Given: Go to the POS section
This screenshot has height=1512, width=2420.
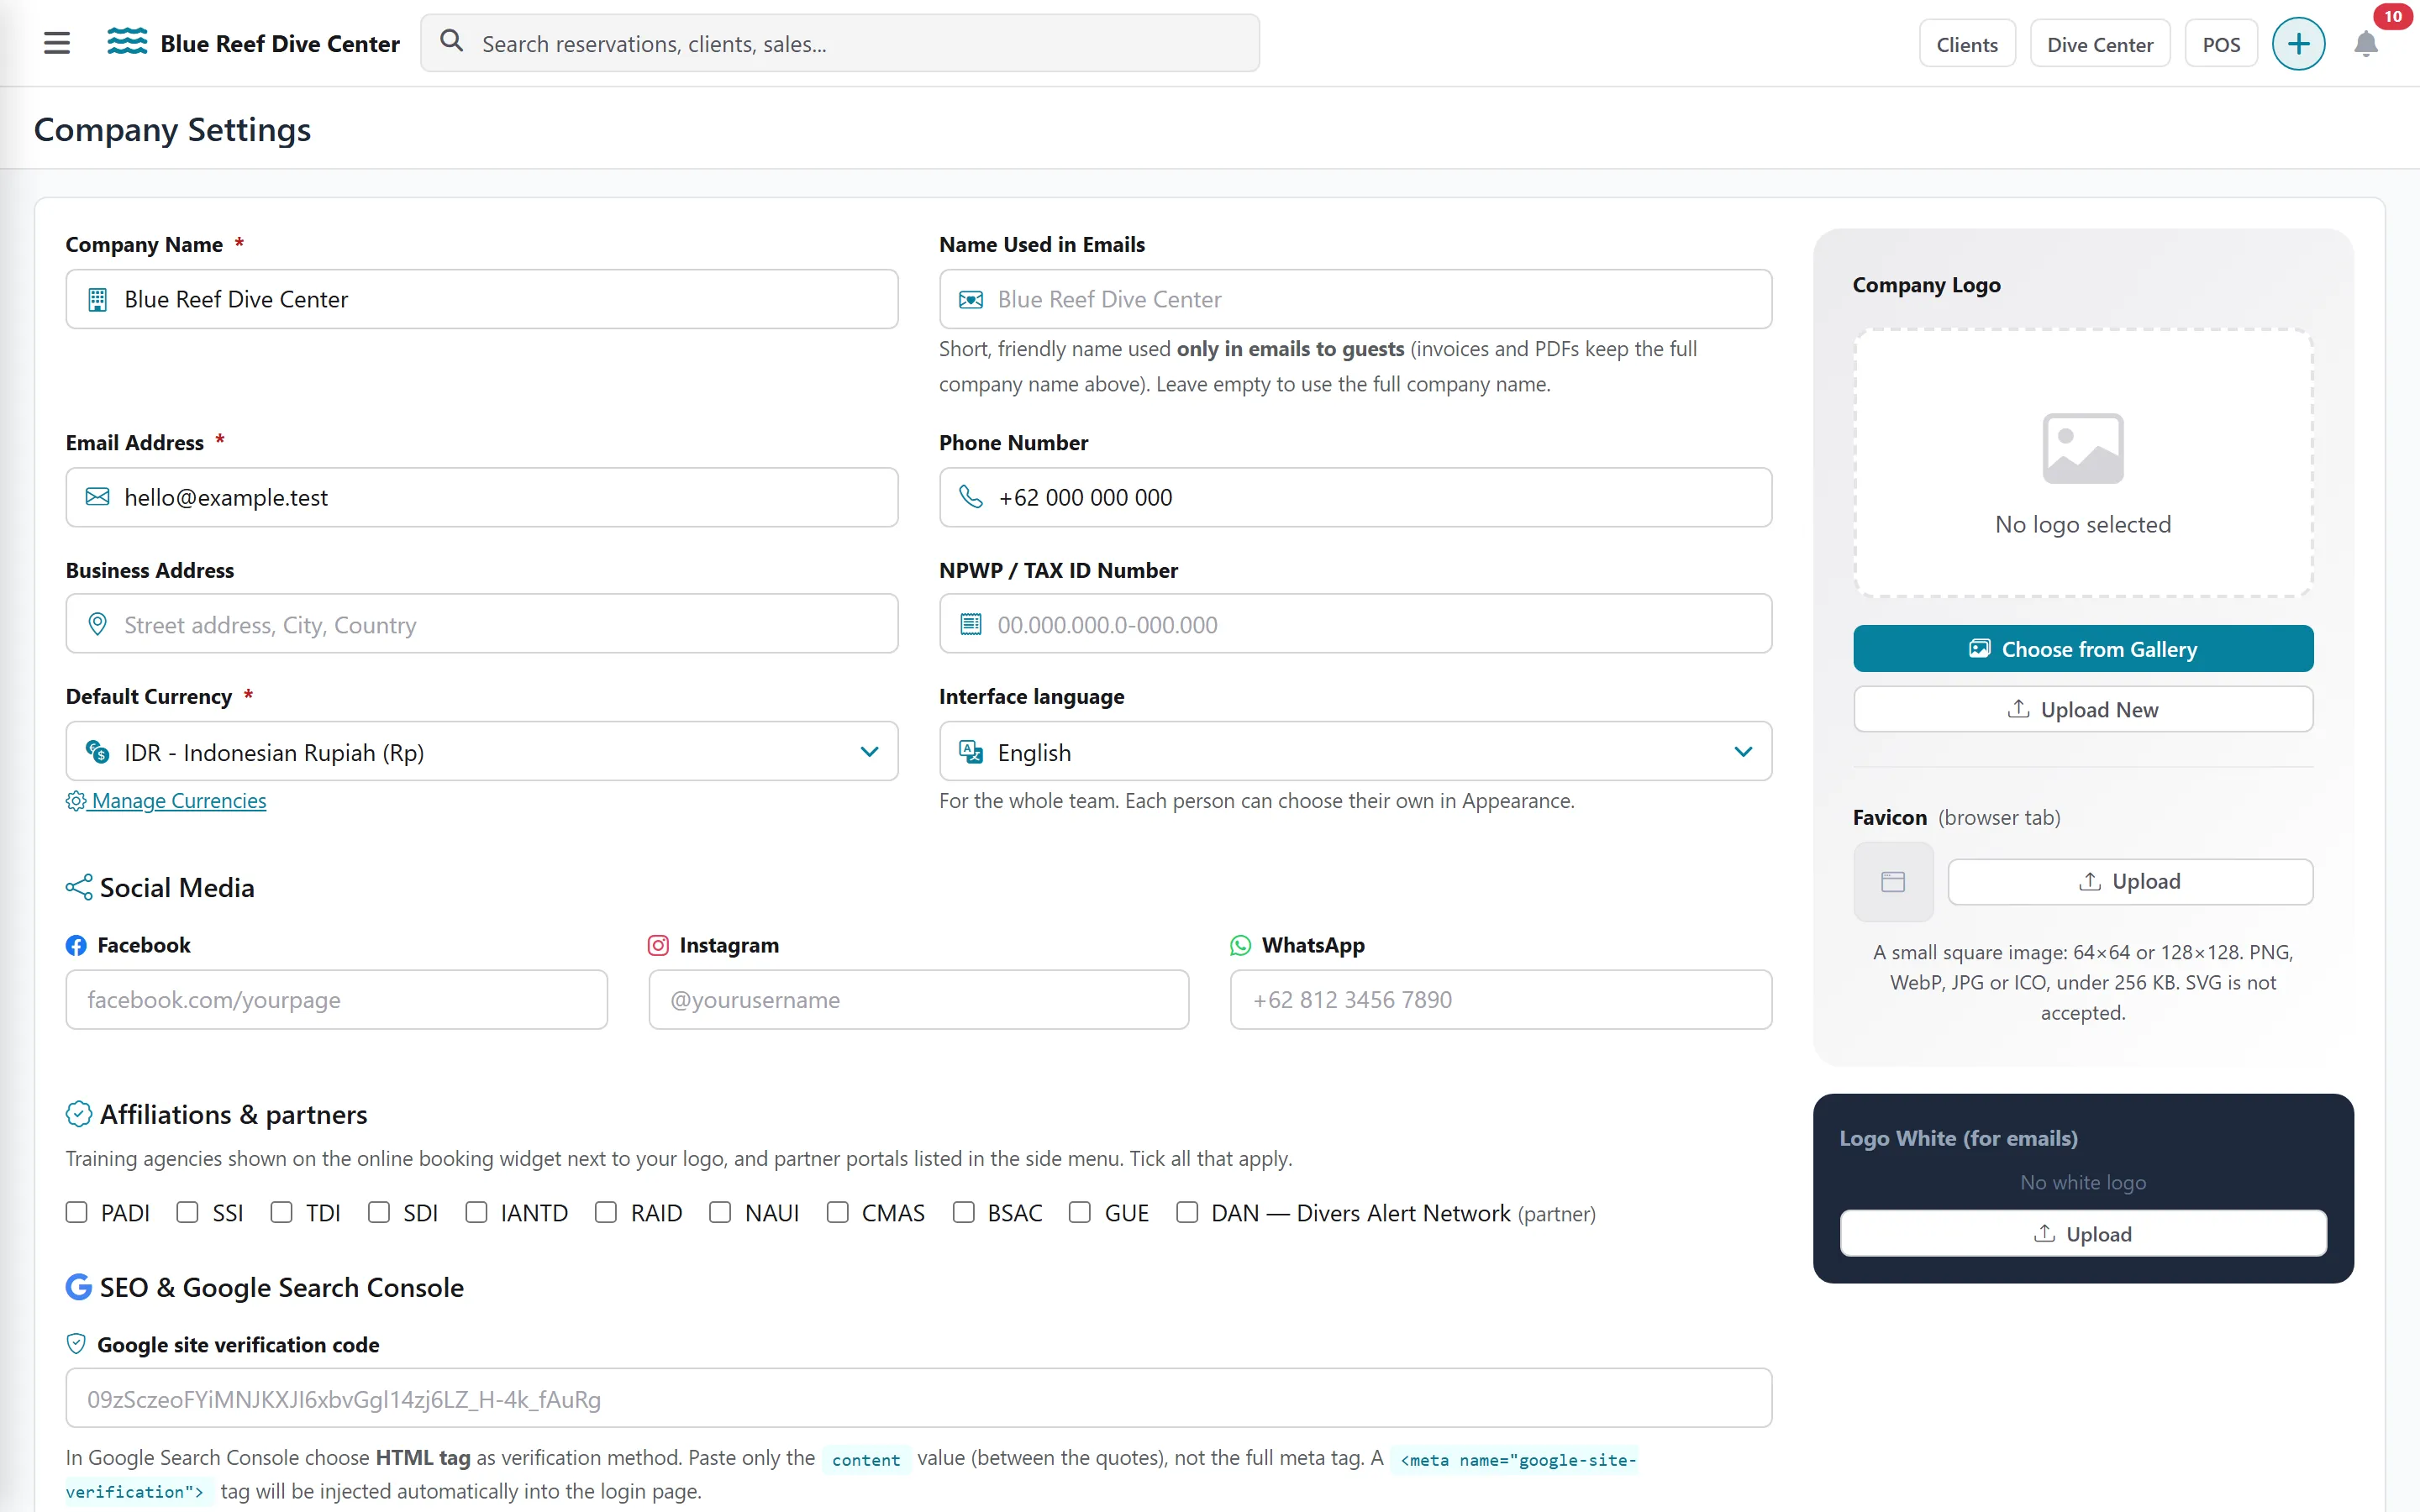Looking at the screenshot, I should pyautogui.click(x=2221, y=44).
